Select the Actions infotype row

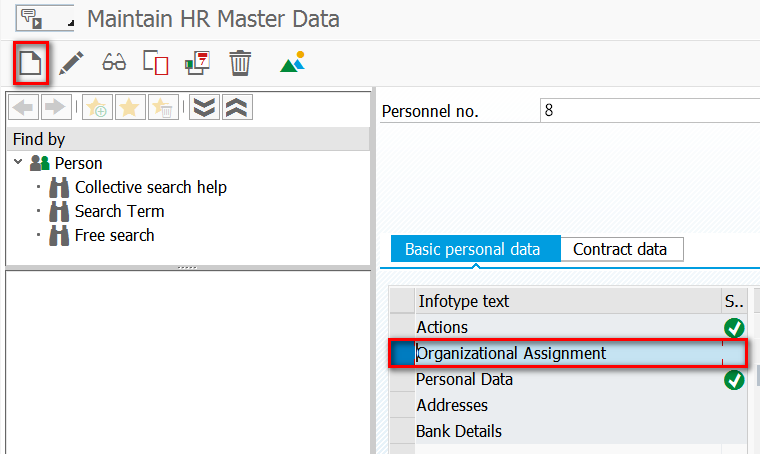568,328
